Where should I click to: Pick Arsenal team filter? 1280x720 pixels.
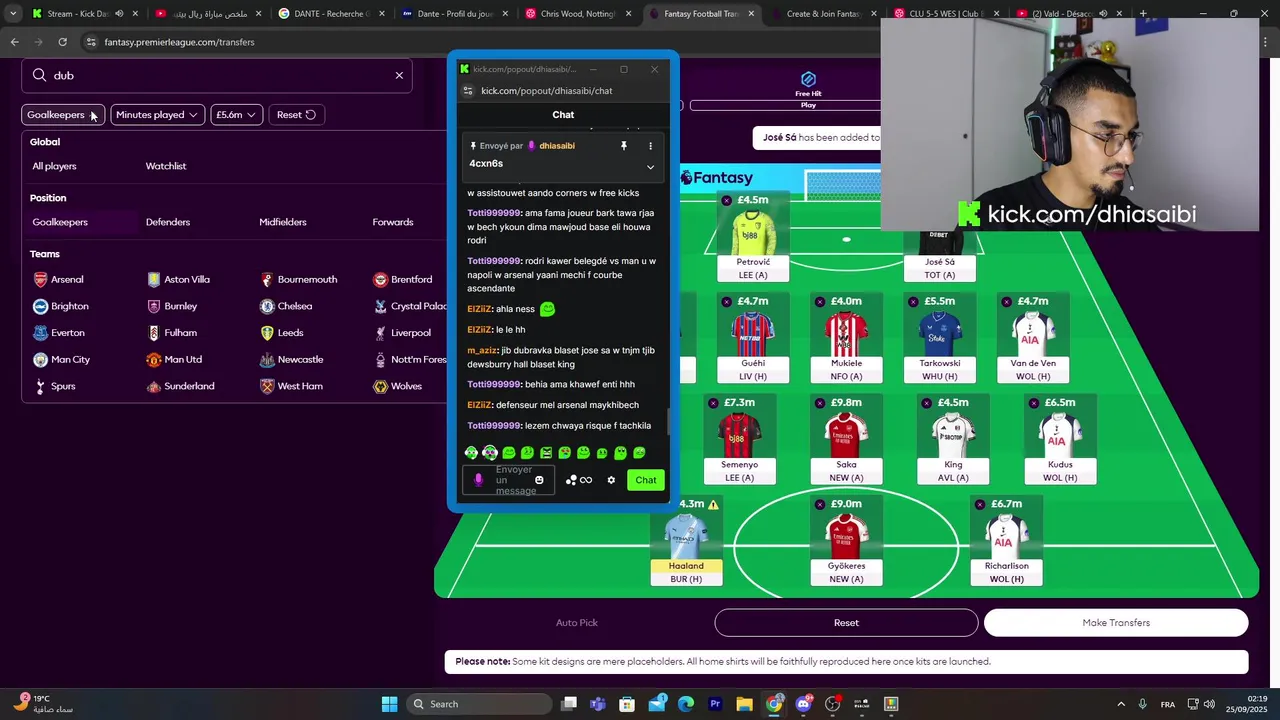click(58, 280)
